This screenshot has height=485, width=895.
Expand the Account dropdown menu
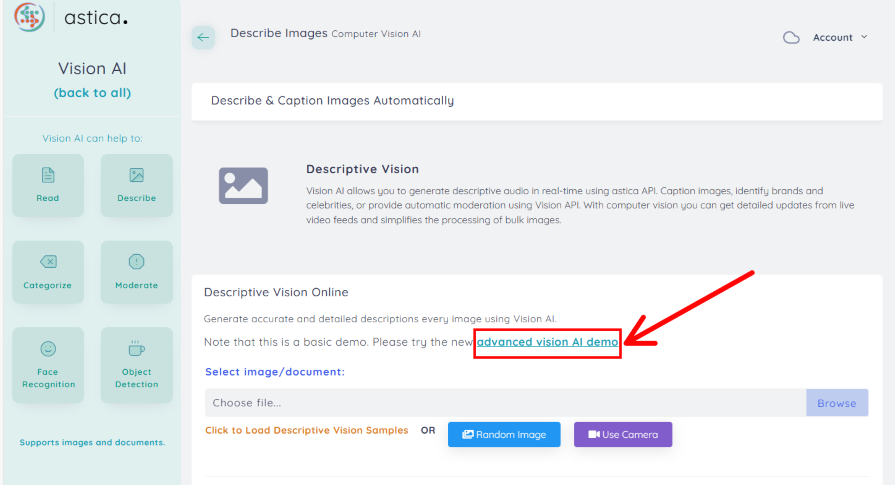(839, 38)
